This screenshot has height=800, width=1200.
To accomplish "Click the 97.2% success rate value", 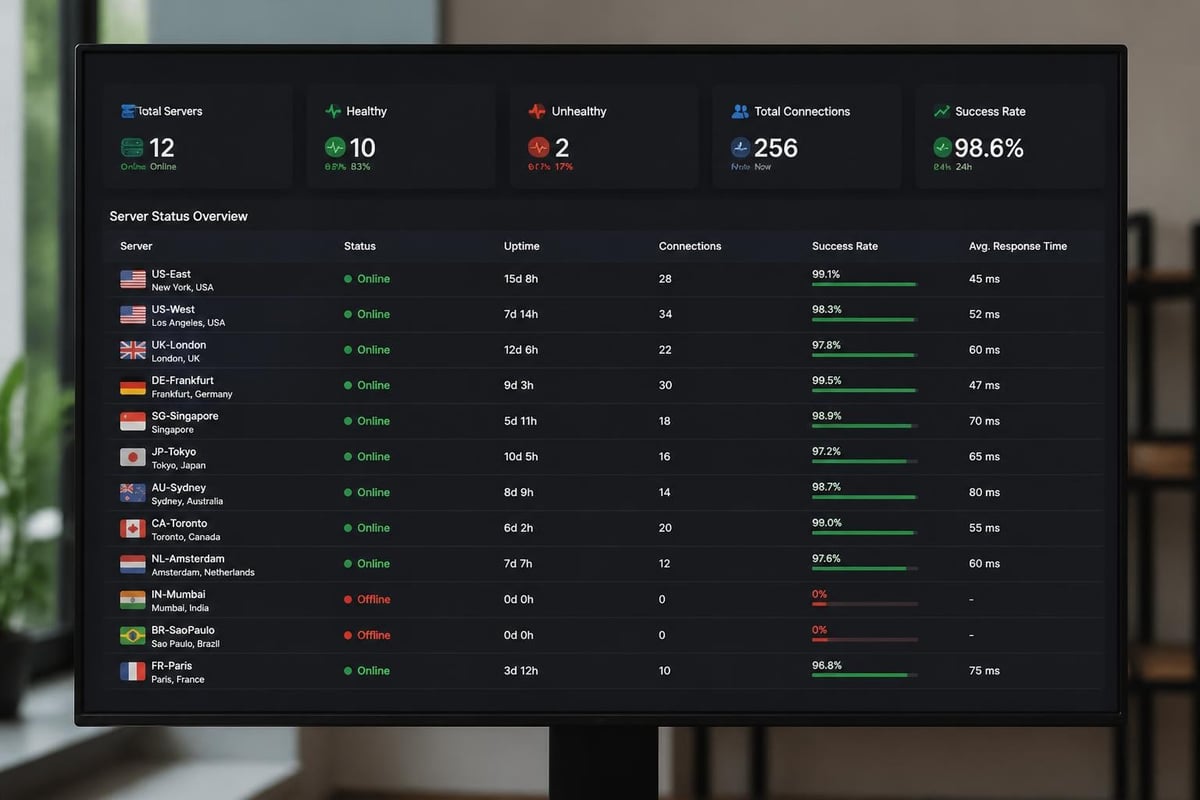I will [x=827, y=451].
